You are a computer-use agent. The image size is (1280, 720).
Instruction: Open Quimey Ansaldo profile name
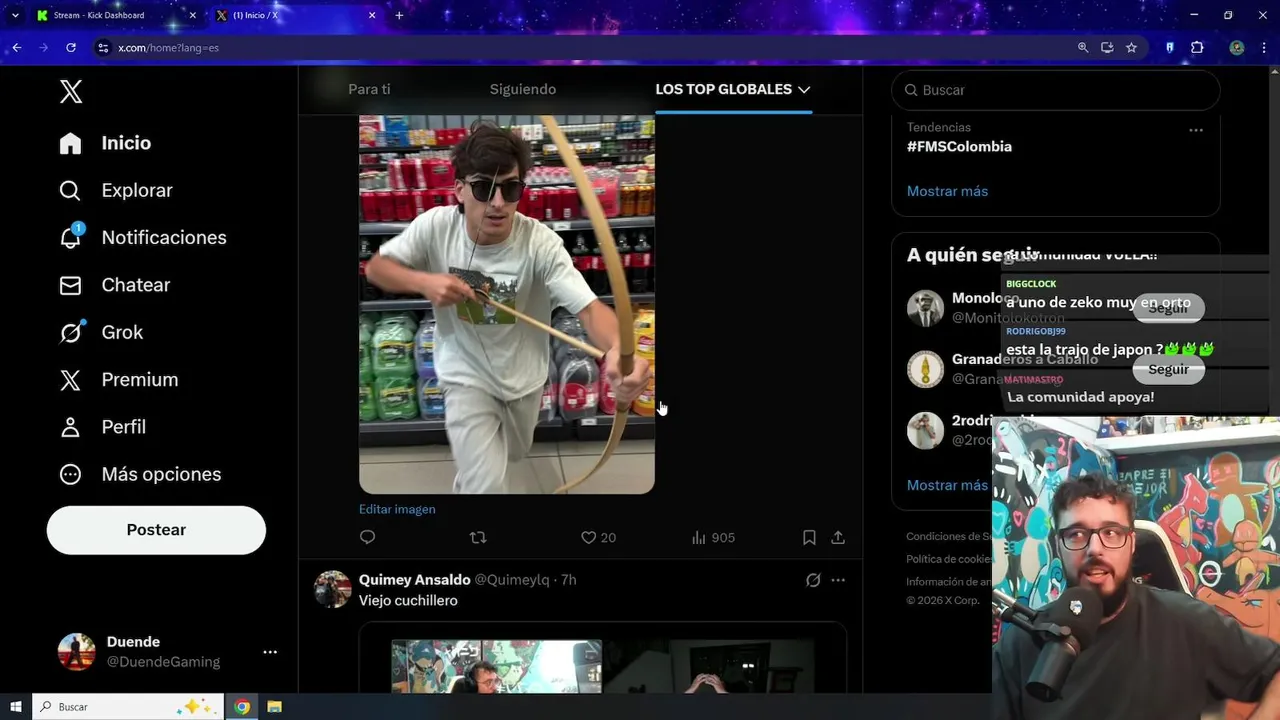point(414,580)
